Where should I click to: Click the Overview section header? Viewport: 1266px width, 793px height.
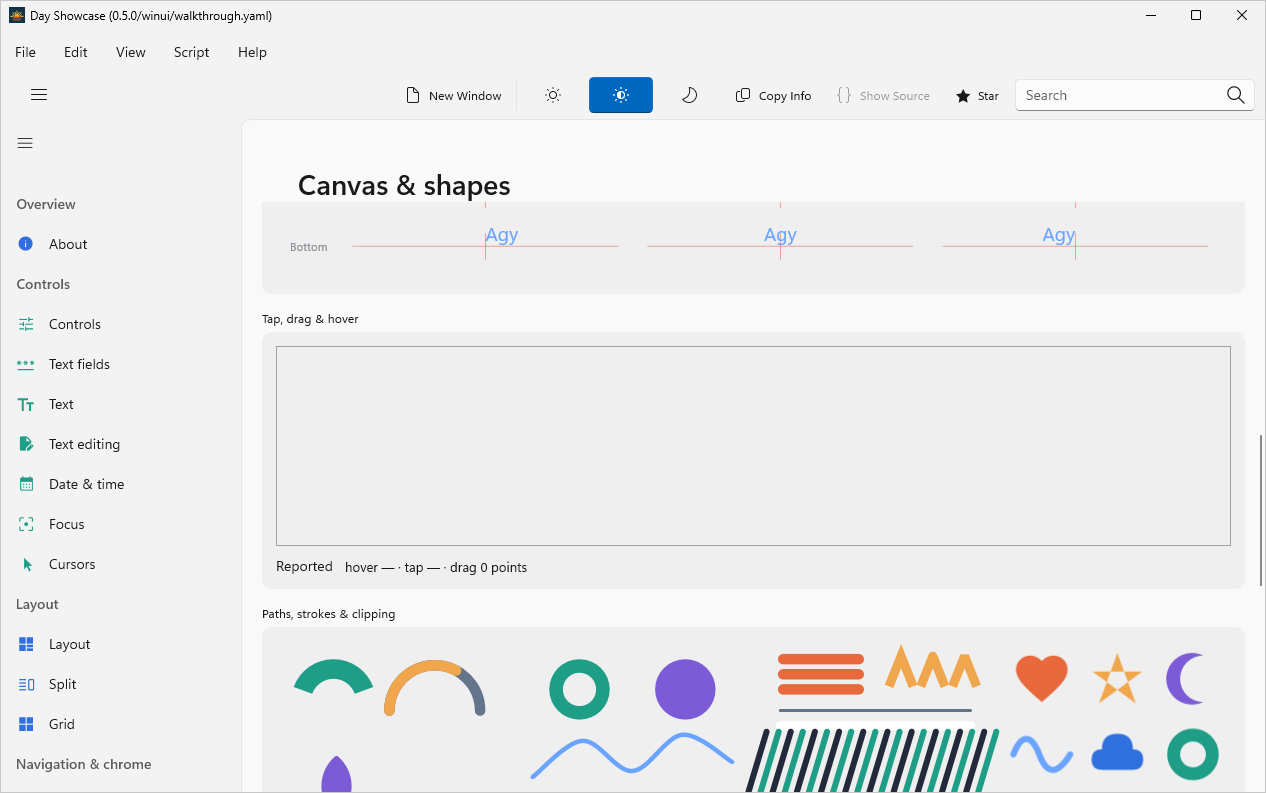point(46,204)
